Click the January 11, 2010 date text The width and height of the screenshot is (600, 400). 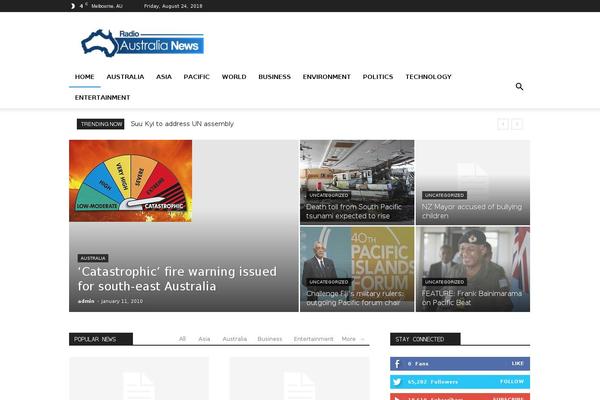(x=122, y=301)
